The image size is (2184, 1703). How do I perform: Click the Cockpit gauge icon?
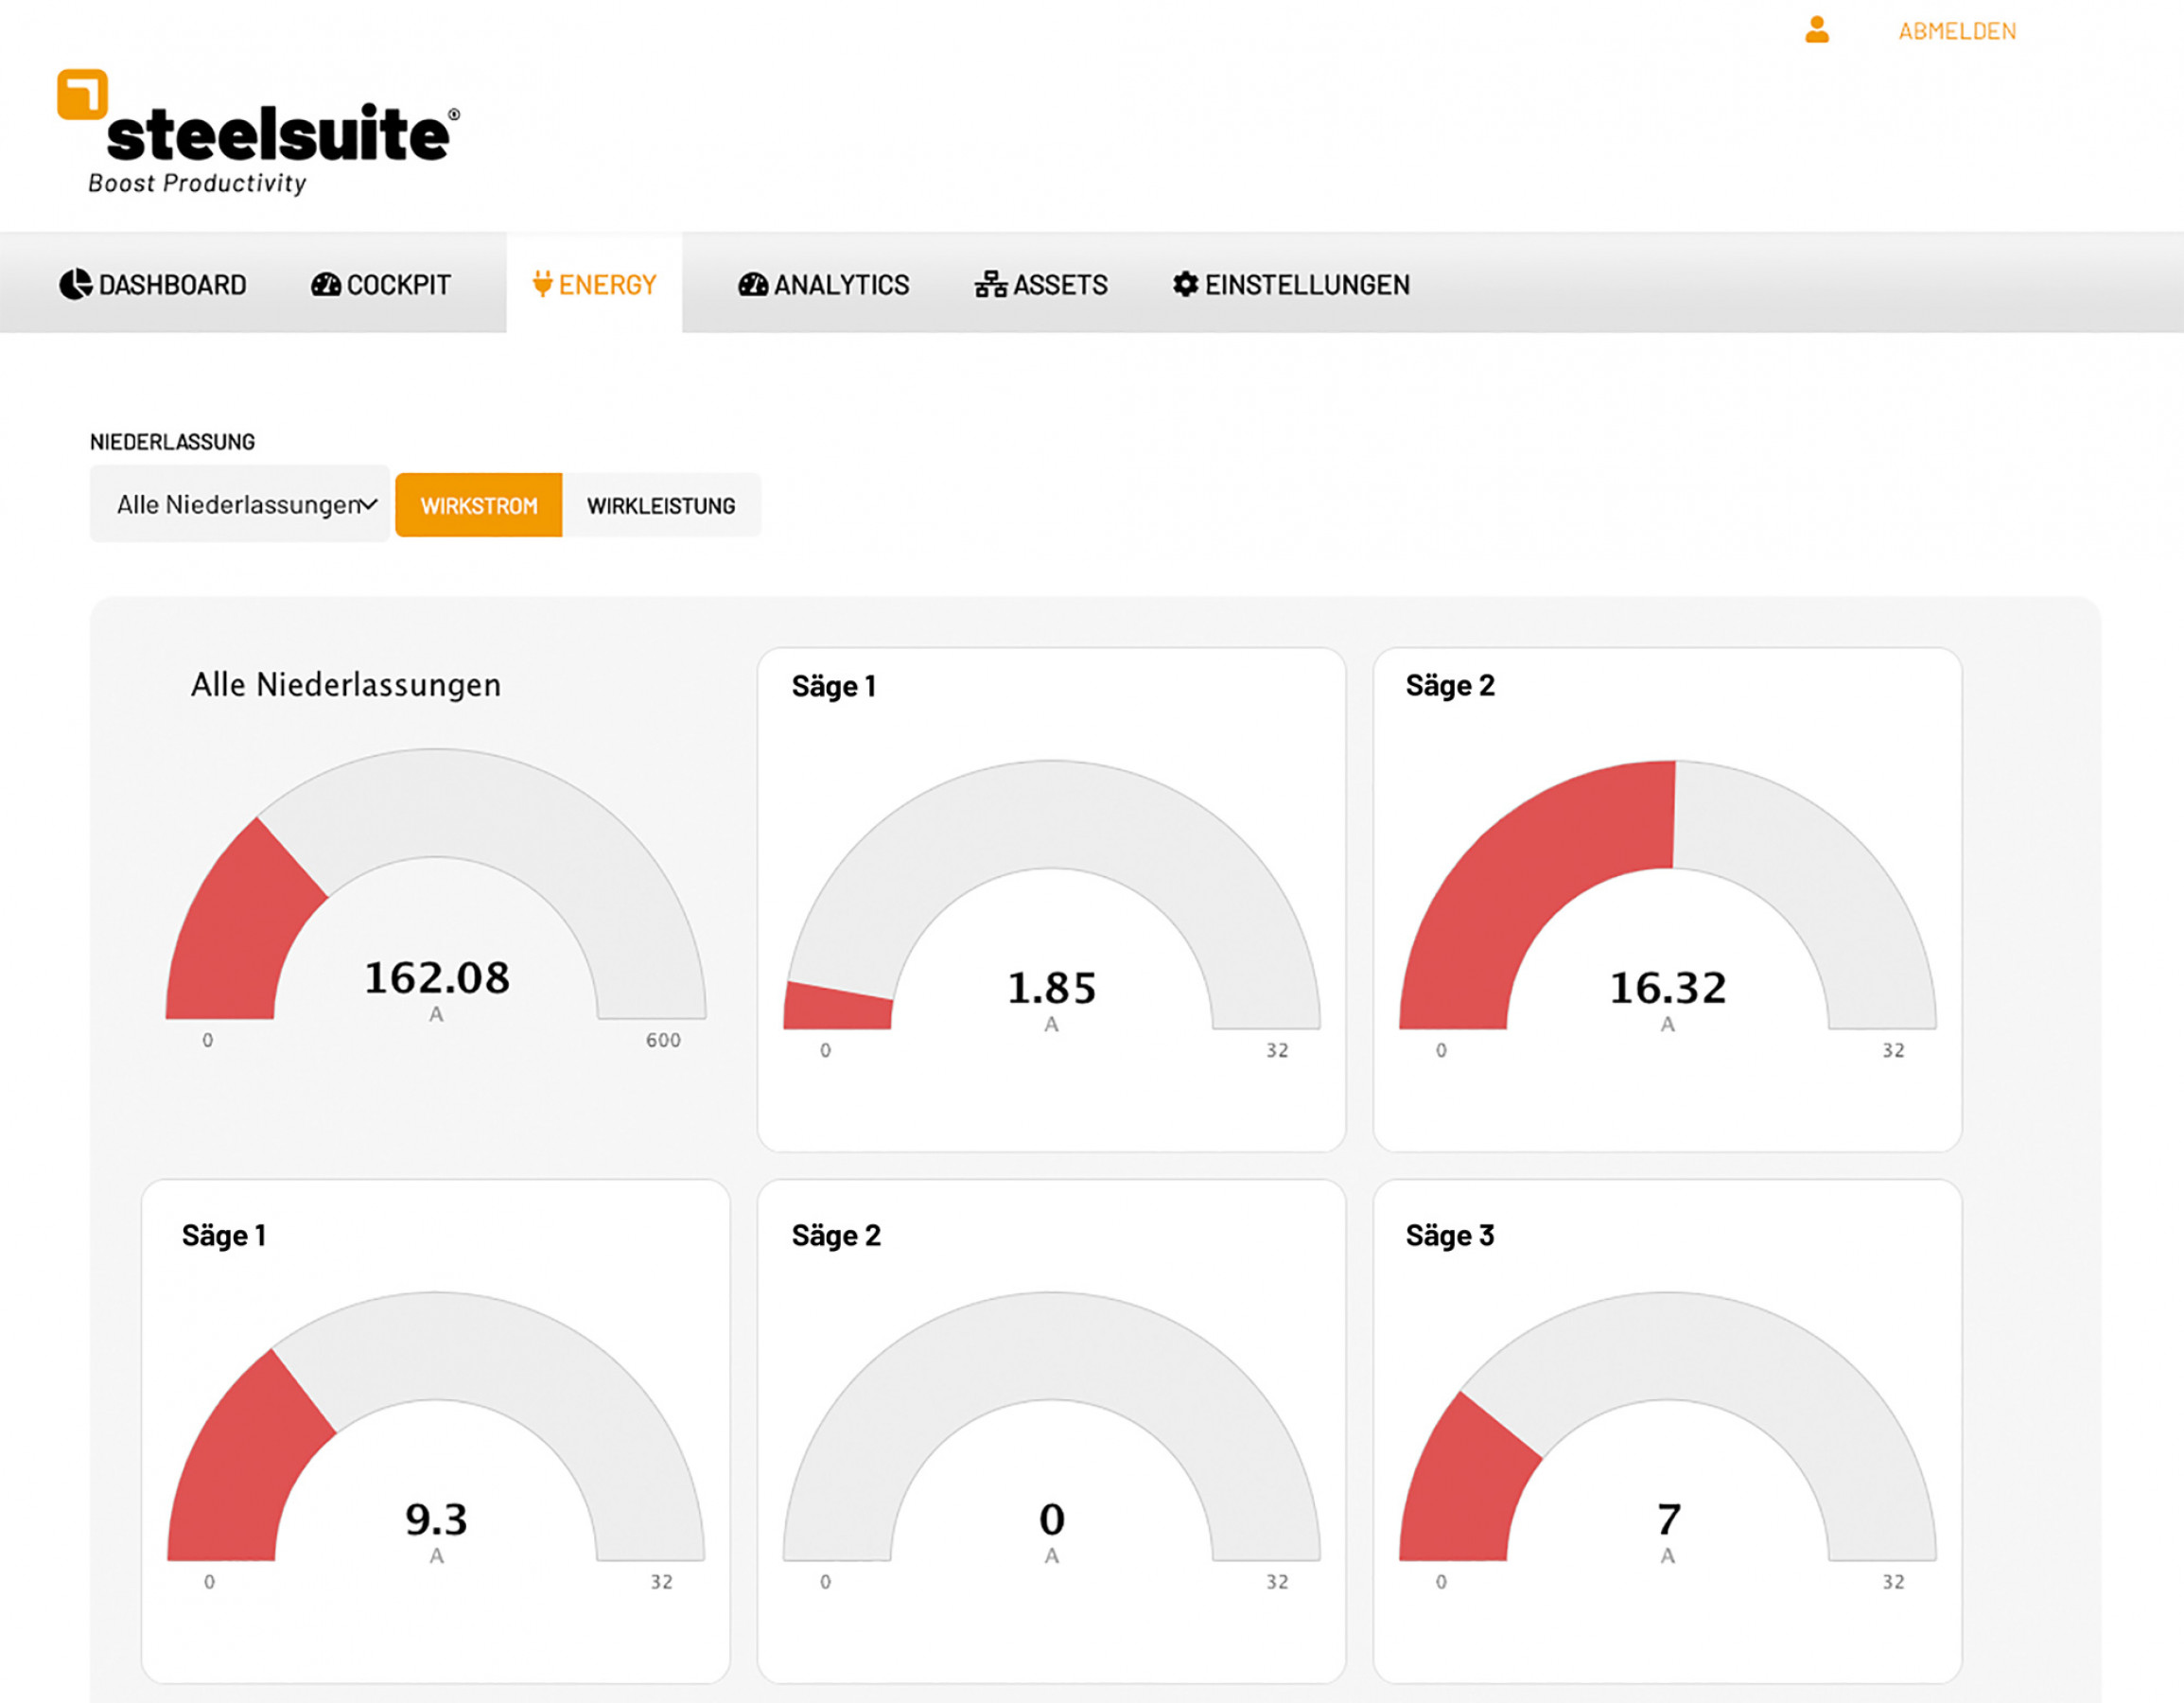pos(326,285)
